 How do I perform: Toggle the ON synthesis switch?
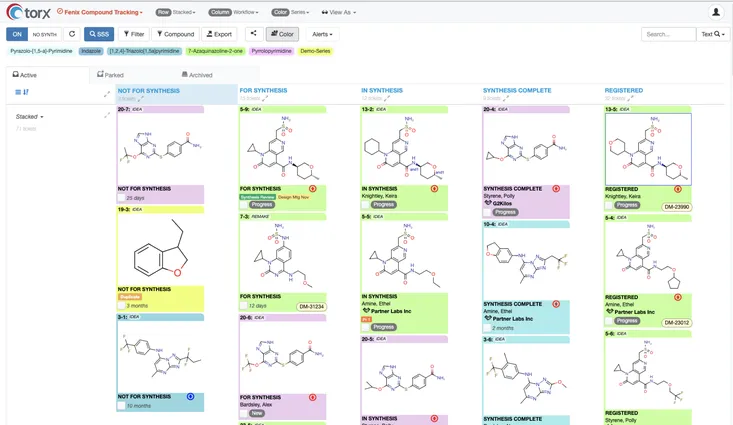[x=17, y=34]
